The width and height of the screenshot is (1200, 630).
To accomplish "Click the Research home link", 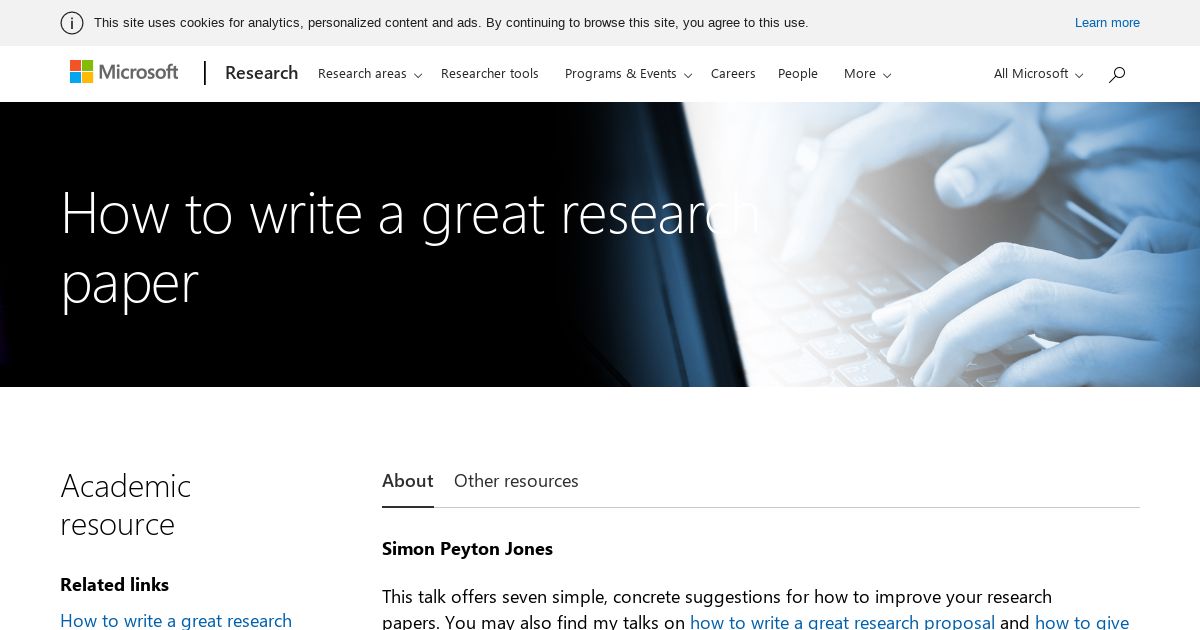I will click(x=261, y=73).
